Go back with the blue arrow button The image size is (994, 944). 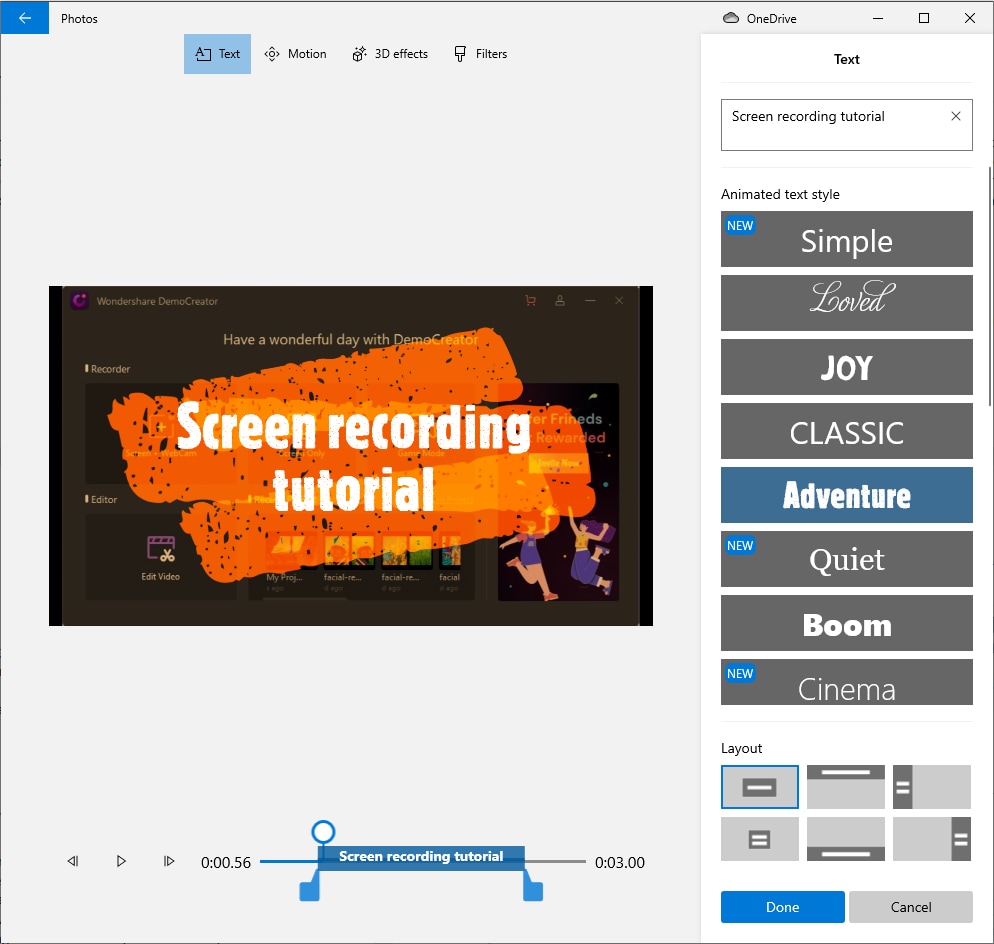(25, 18)
